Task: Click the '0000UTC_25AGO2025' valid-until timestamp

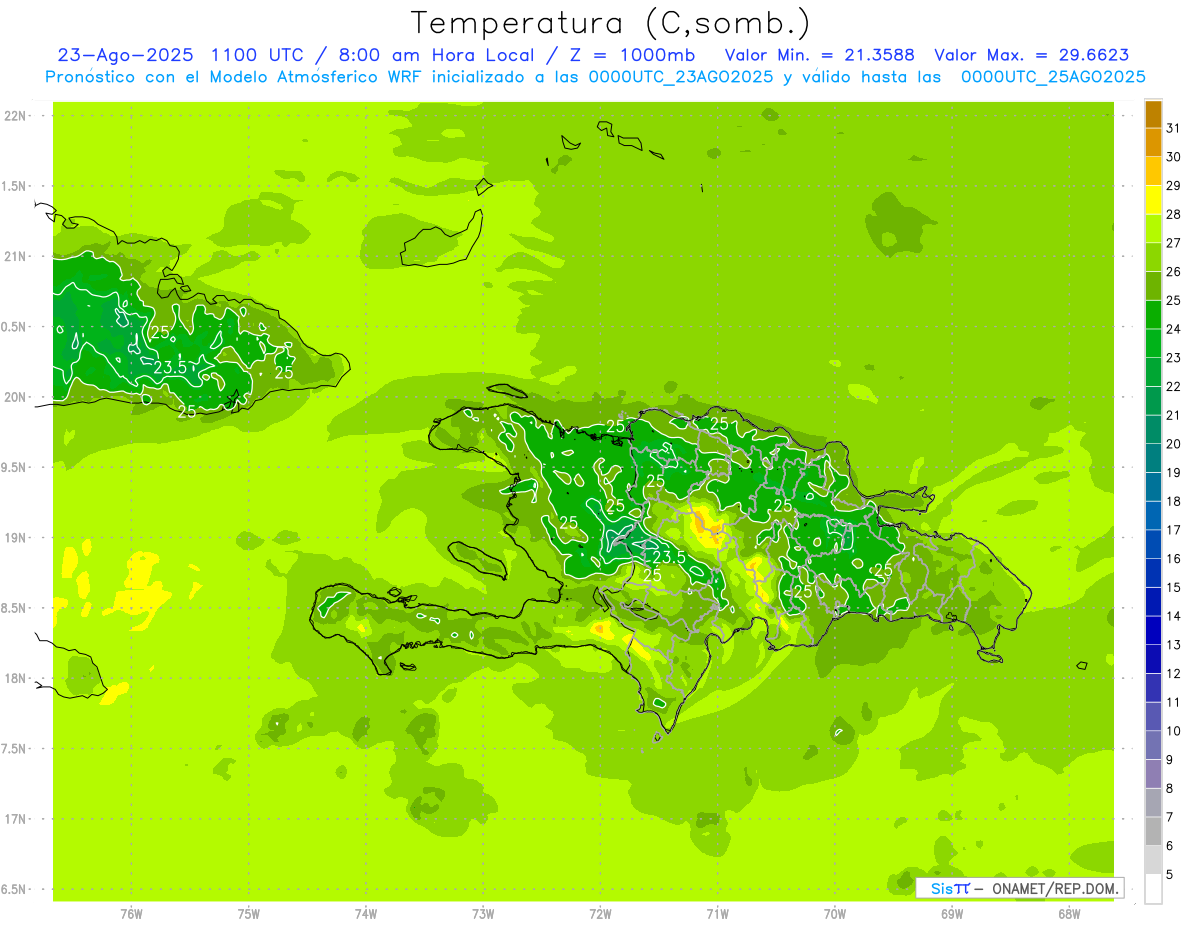Action: tap(1053, 77)
